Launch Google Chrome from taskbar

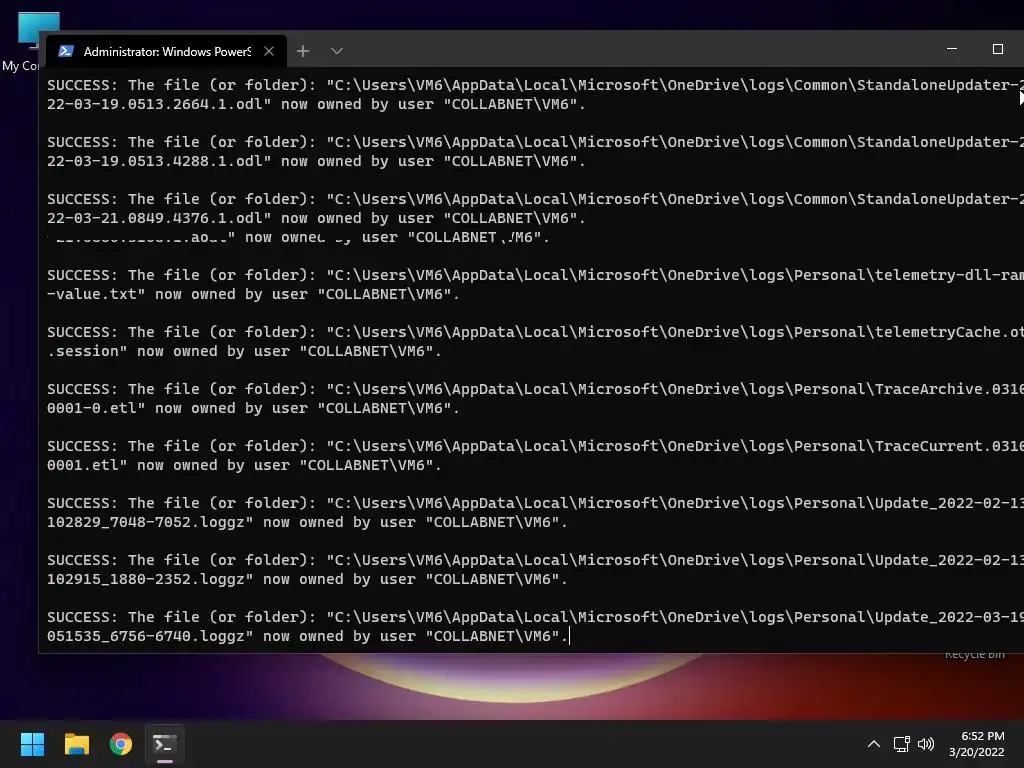tap(121, 744)
